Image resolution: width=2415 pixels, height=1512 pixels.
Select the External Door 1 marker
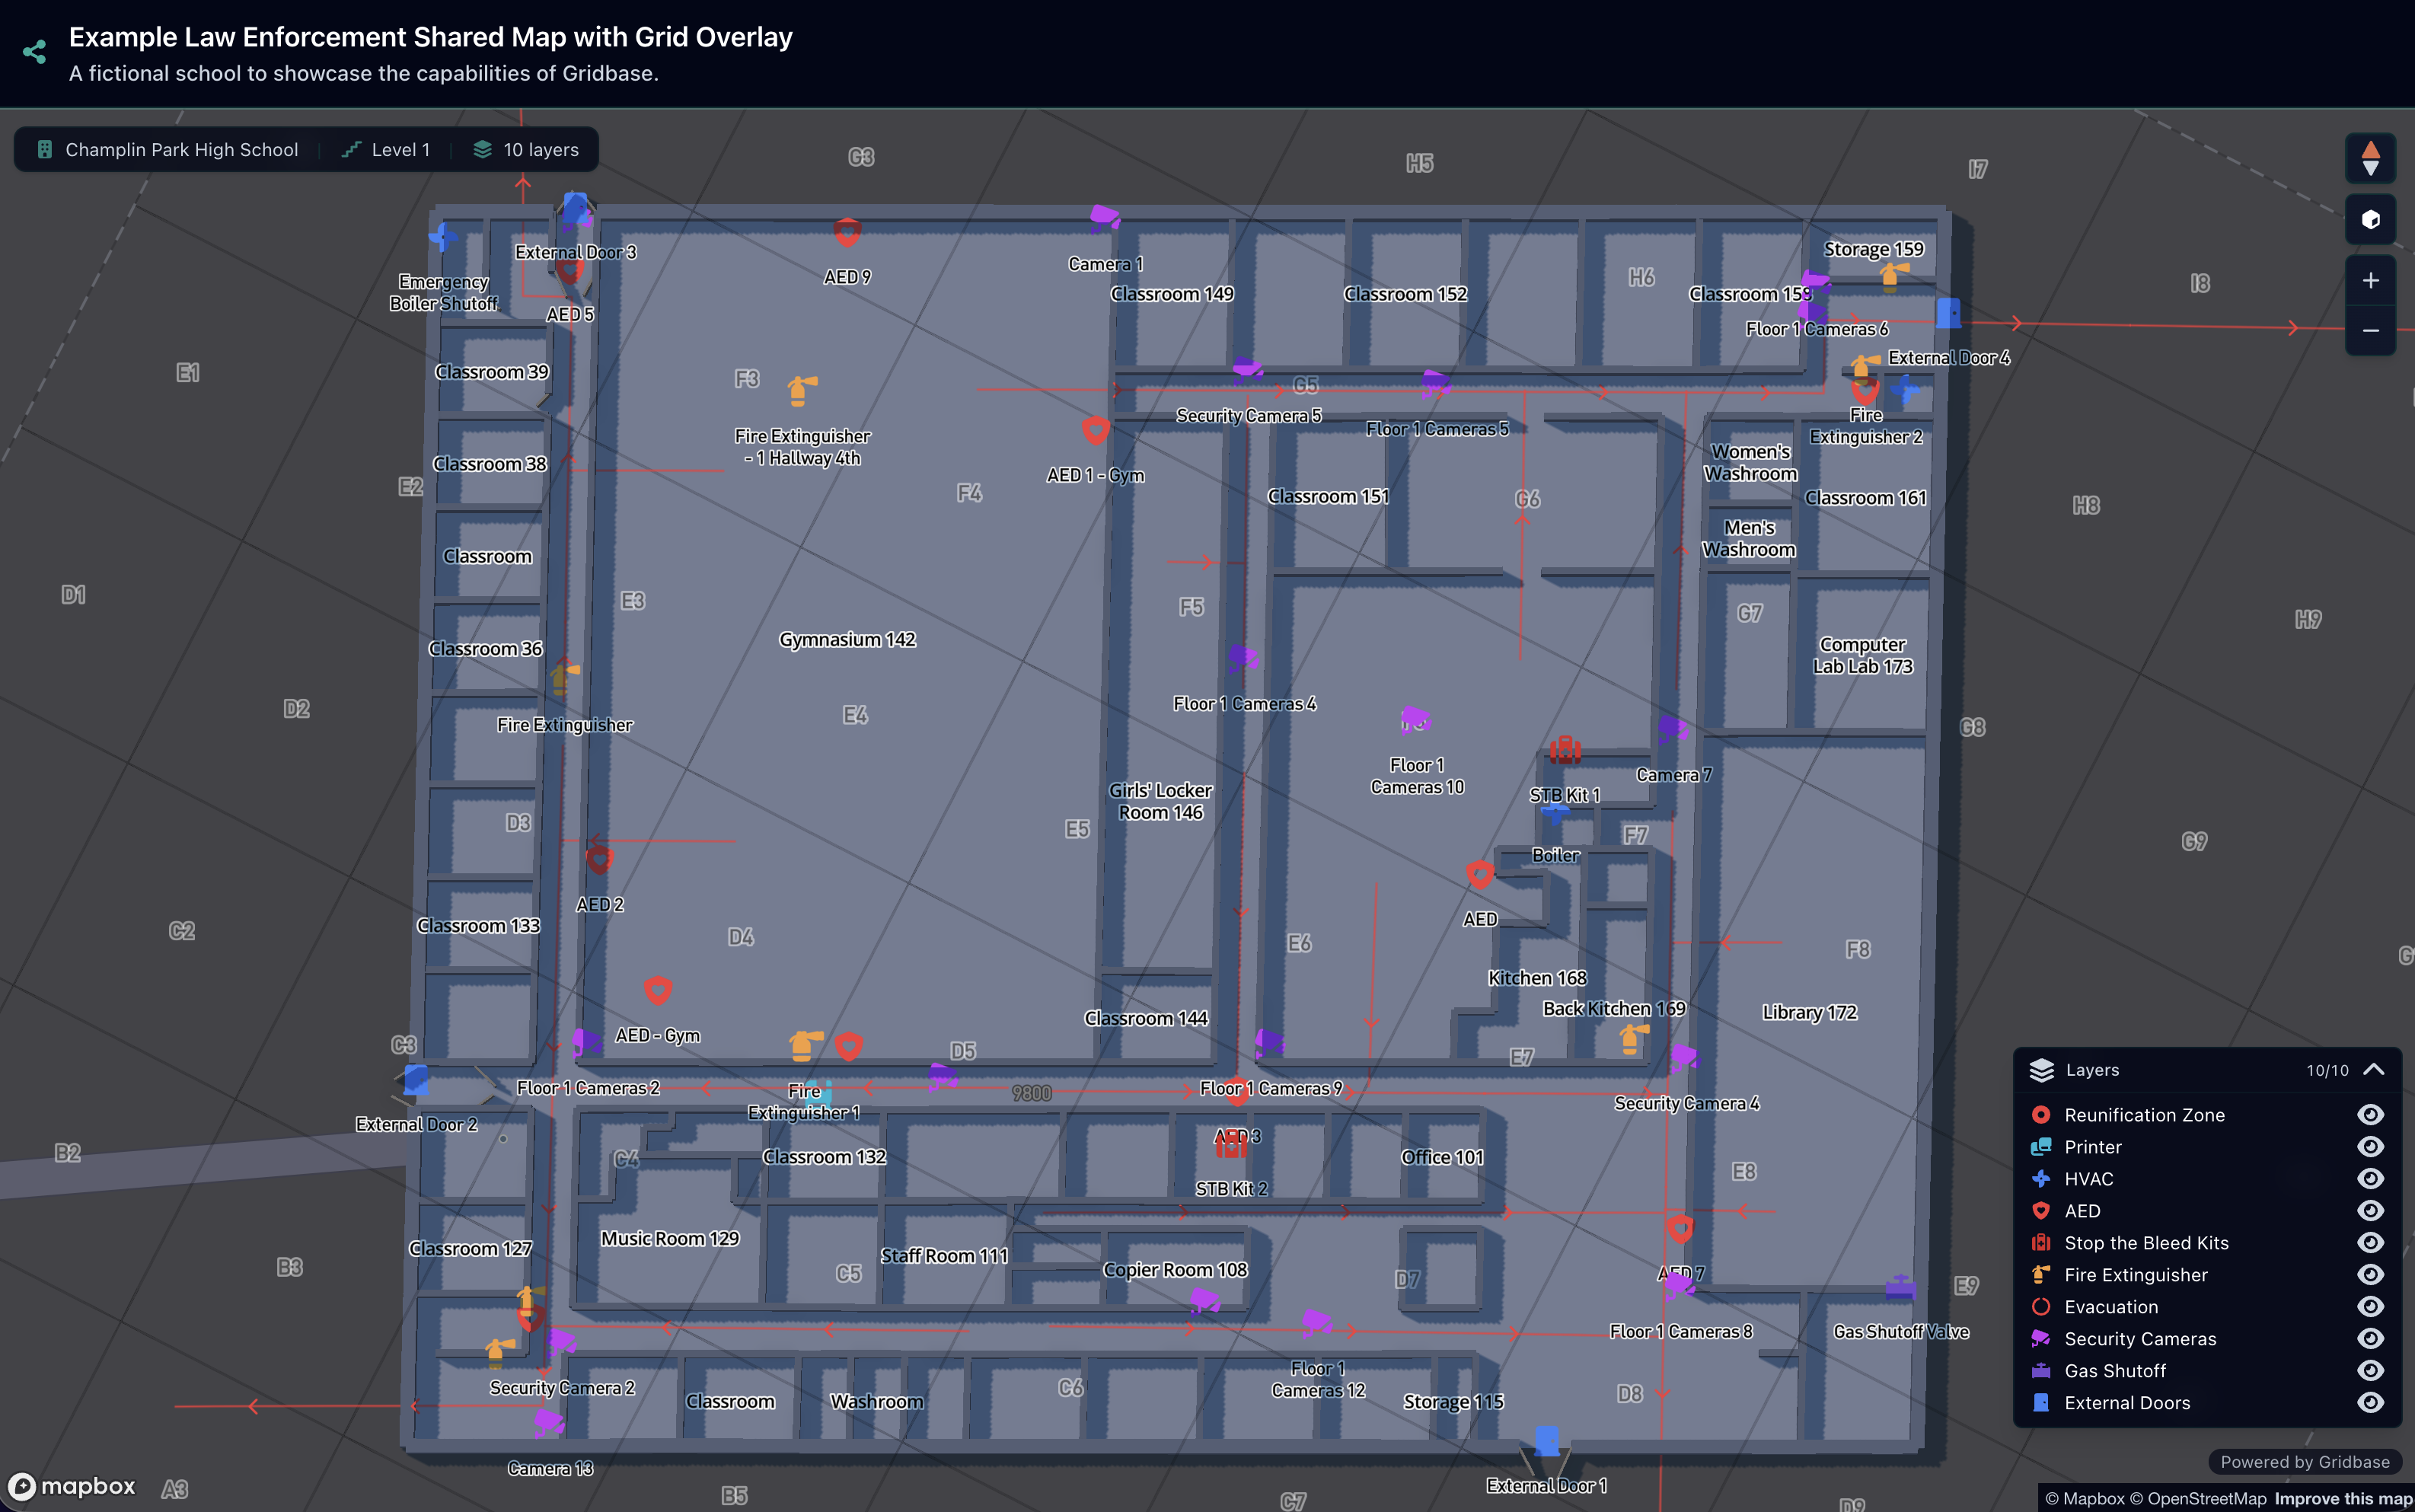(x=1546, y=1442)
